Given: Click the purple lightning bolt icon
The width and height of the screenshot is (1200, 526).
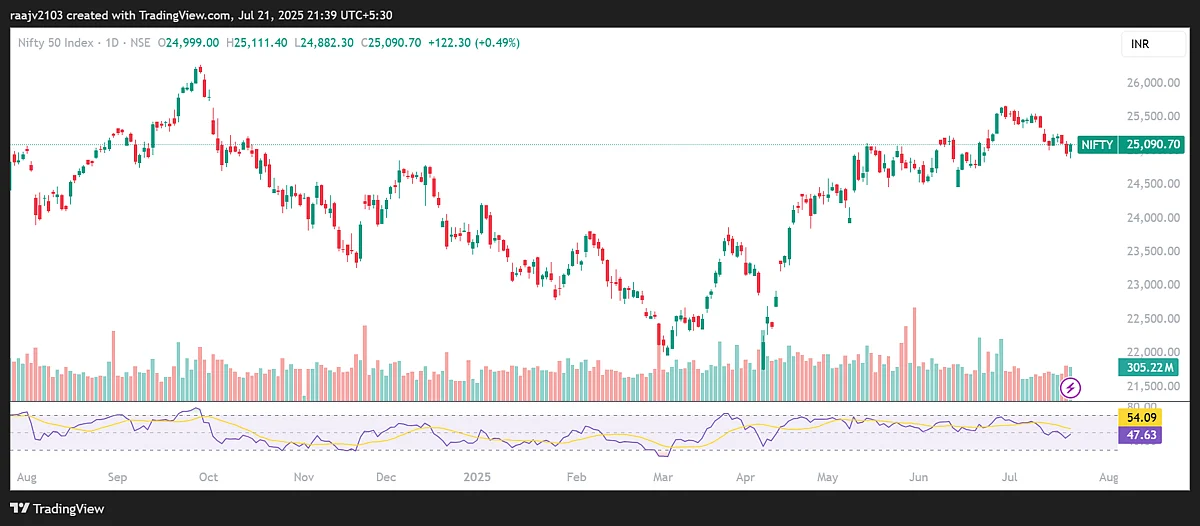Looking at the screenshot, I should pyautogui.click(x=1071, y=387).
